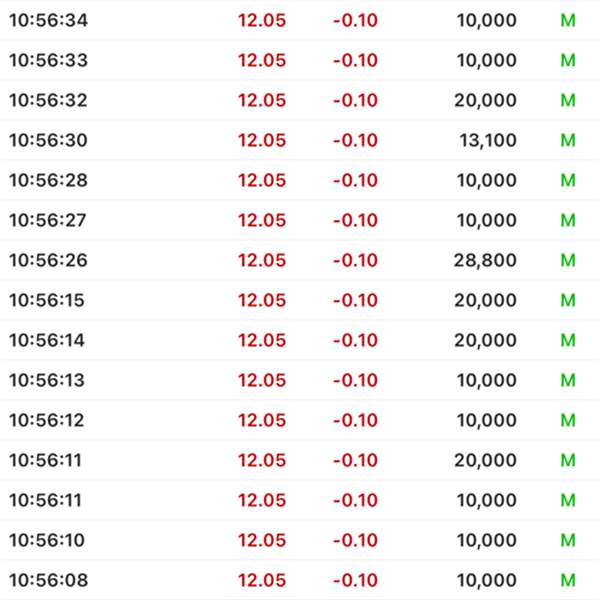Select the time stamp 10:56:10
600x600 pixels.
47,540
